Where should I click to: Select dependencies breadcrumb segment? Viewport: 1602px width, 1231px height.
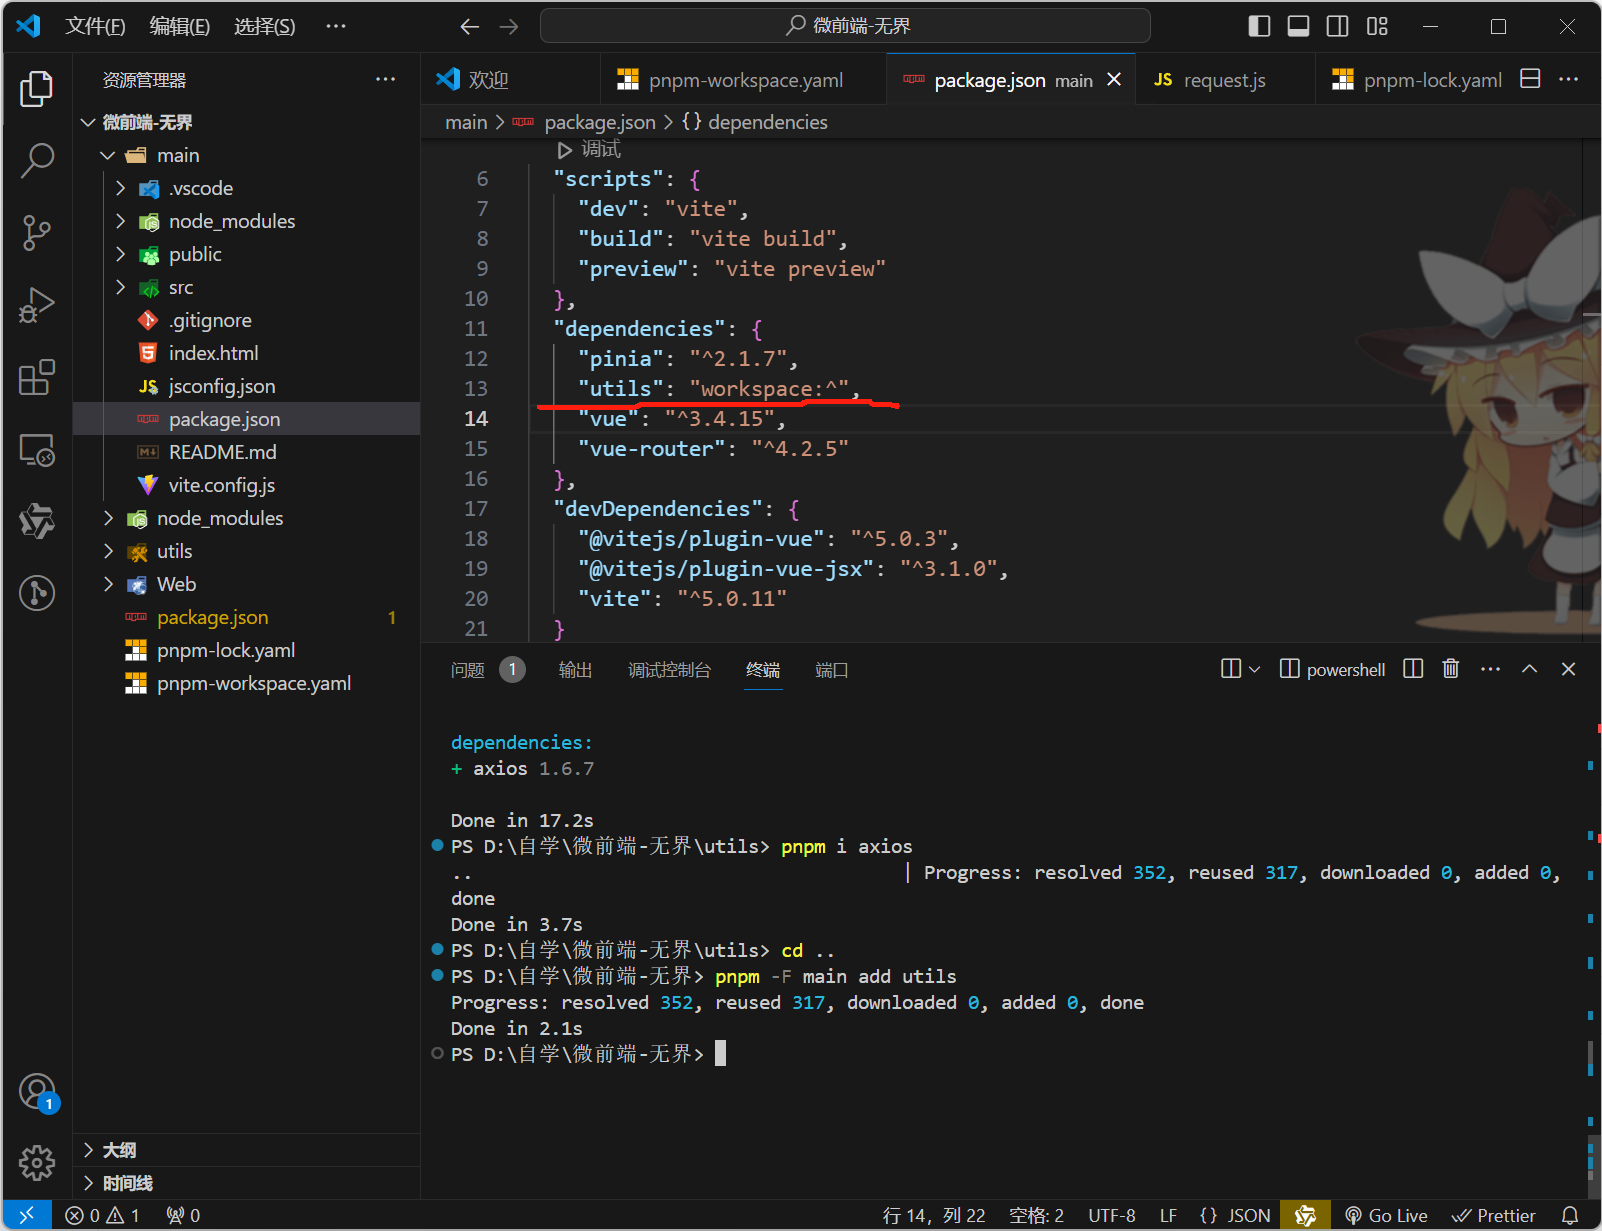point(755,122)
